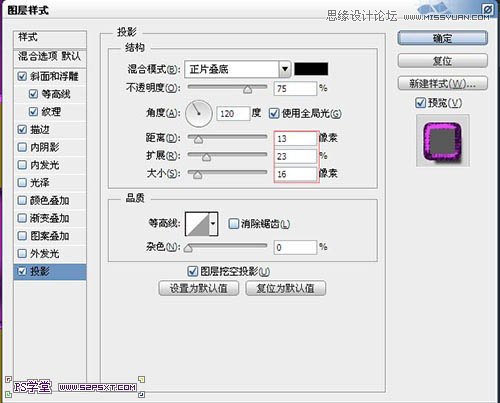Image resolution: width=500 pixels, height=403 pixels.
Task: Click the 角度 field showing 120
Action: tap(233, 114)
